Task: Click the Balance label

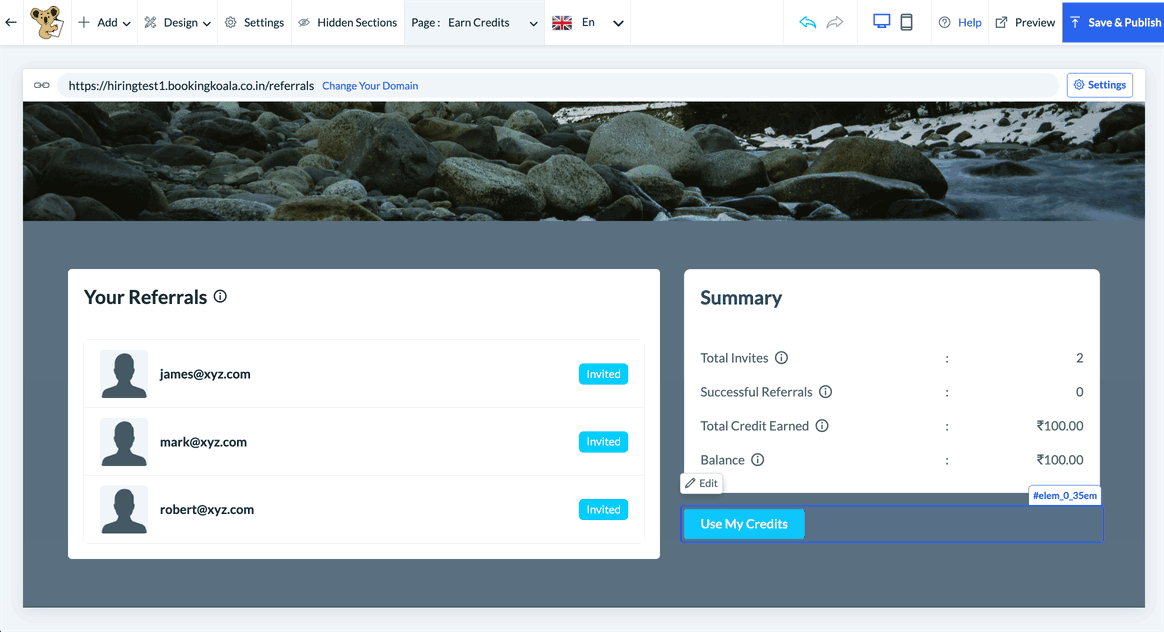Action: pos(722,460)
